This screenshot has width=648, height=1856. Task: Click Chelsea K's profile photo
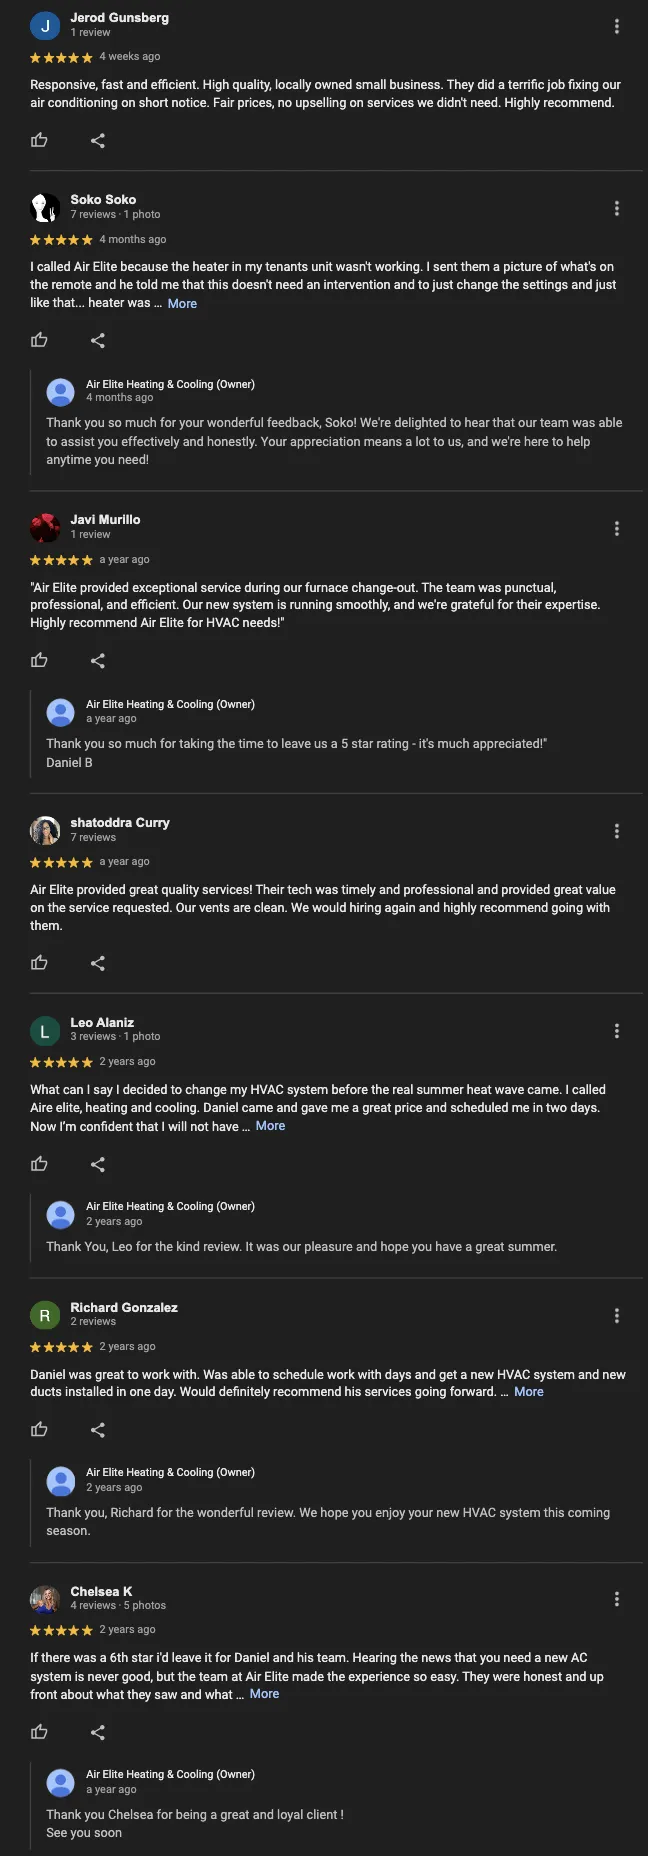(x=45, y=1599)
